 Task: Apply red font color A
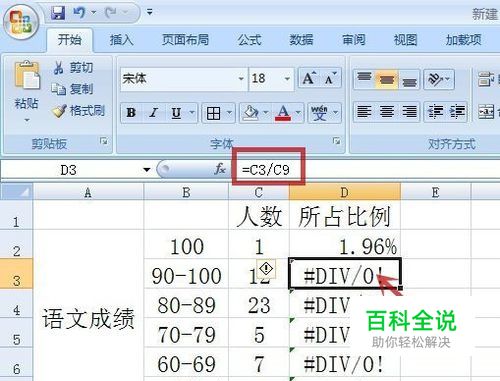(x=283, y=113)
